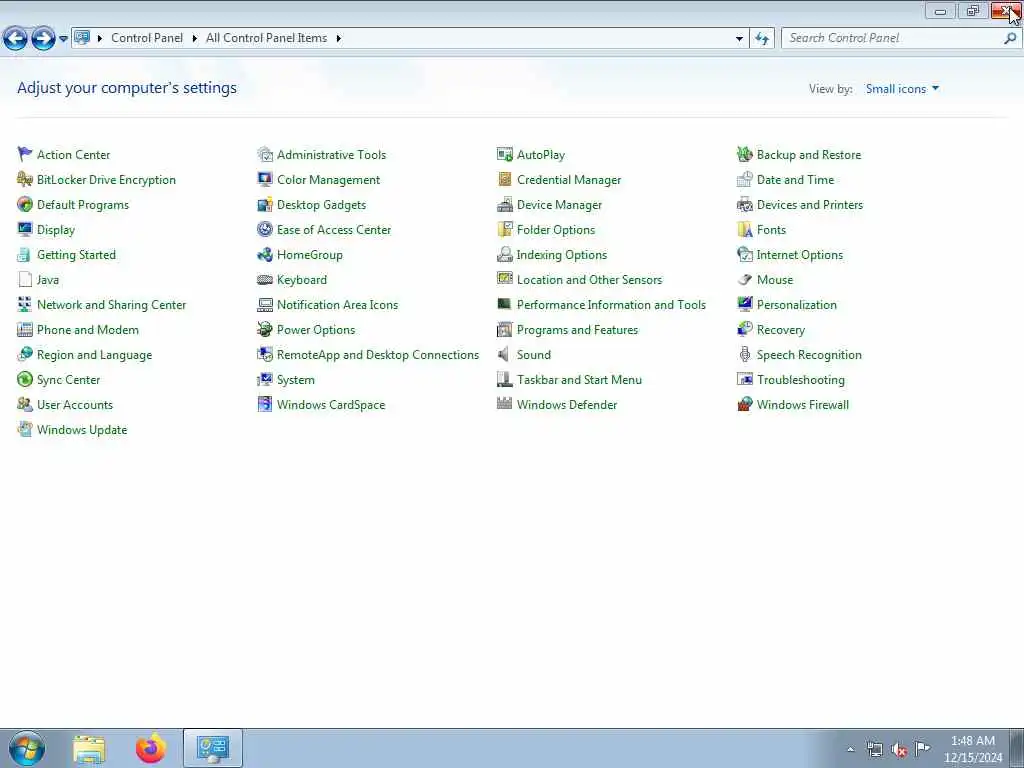Click the muted volume tray icon
Screen dimensions: 1024x768
[899, 749]
